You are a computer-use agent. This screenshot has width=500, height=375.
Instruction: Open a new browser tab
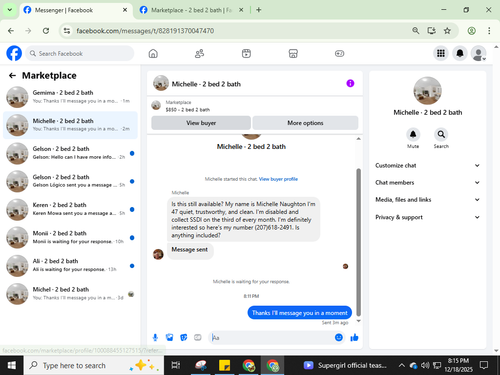[x=259, y=10]
